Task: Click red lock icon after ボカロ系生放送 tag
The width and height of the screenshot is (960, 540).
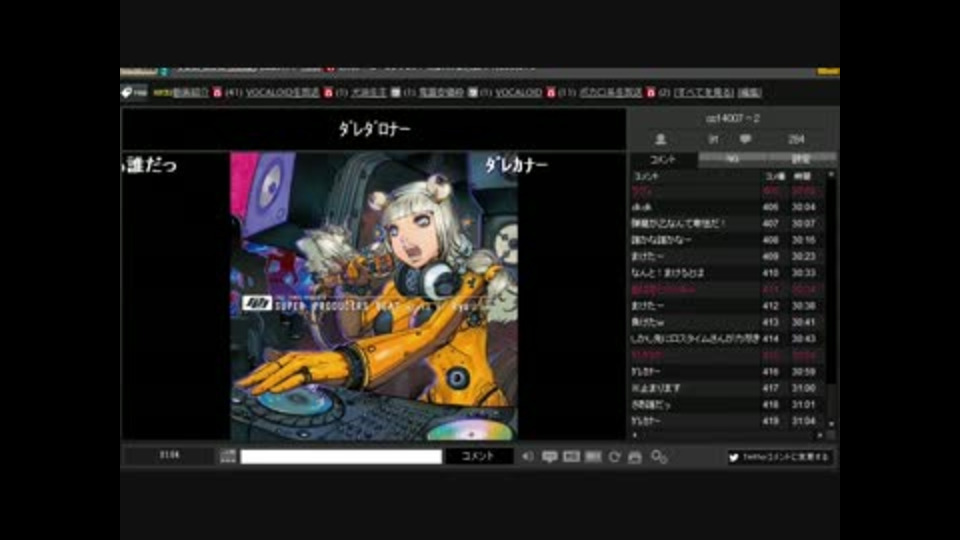Action: pos(650,92)
